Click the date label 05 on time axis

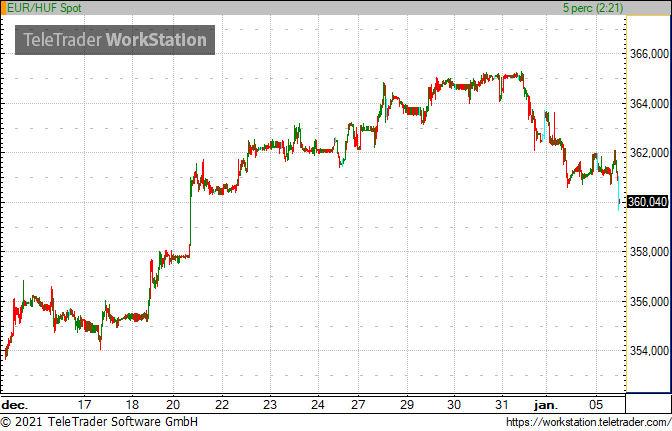click(596, 404)
